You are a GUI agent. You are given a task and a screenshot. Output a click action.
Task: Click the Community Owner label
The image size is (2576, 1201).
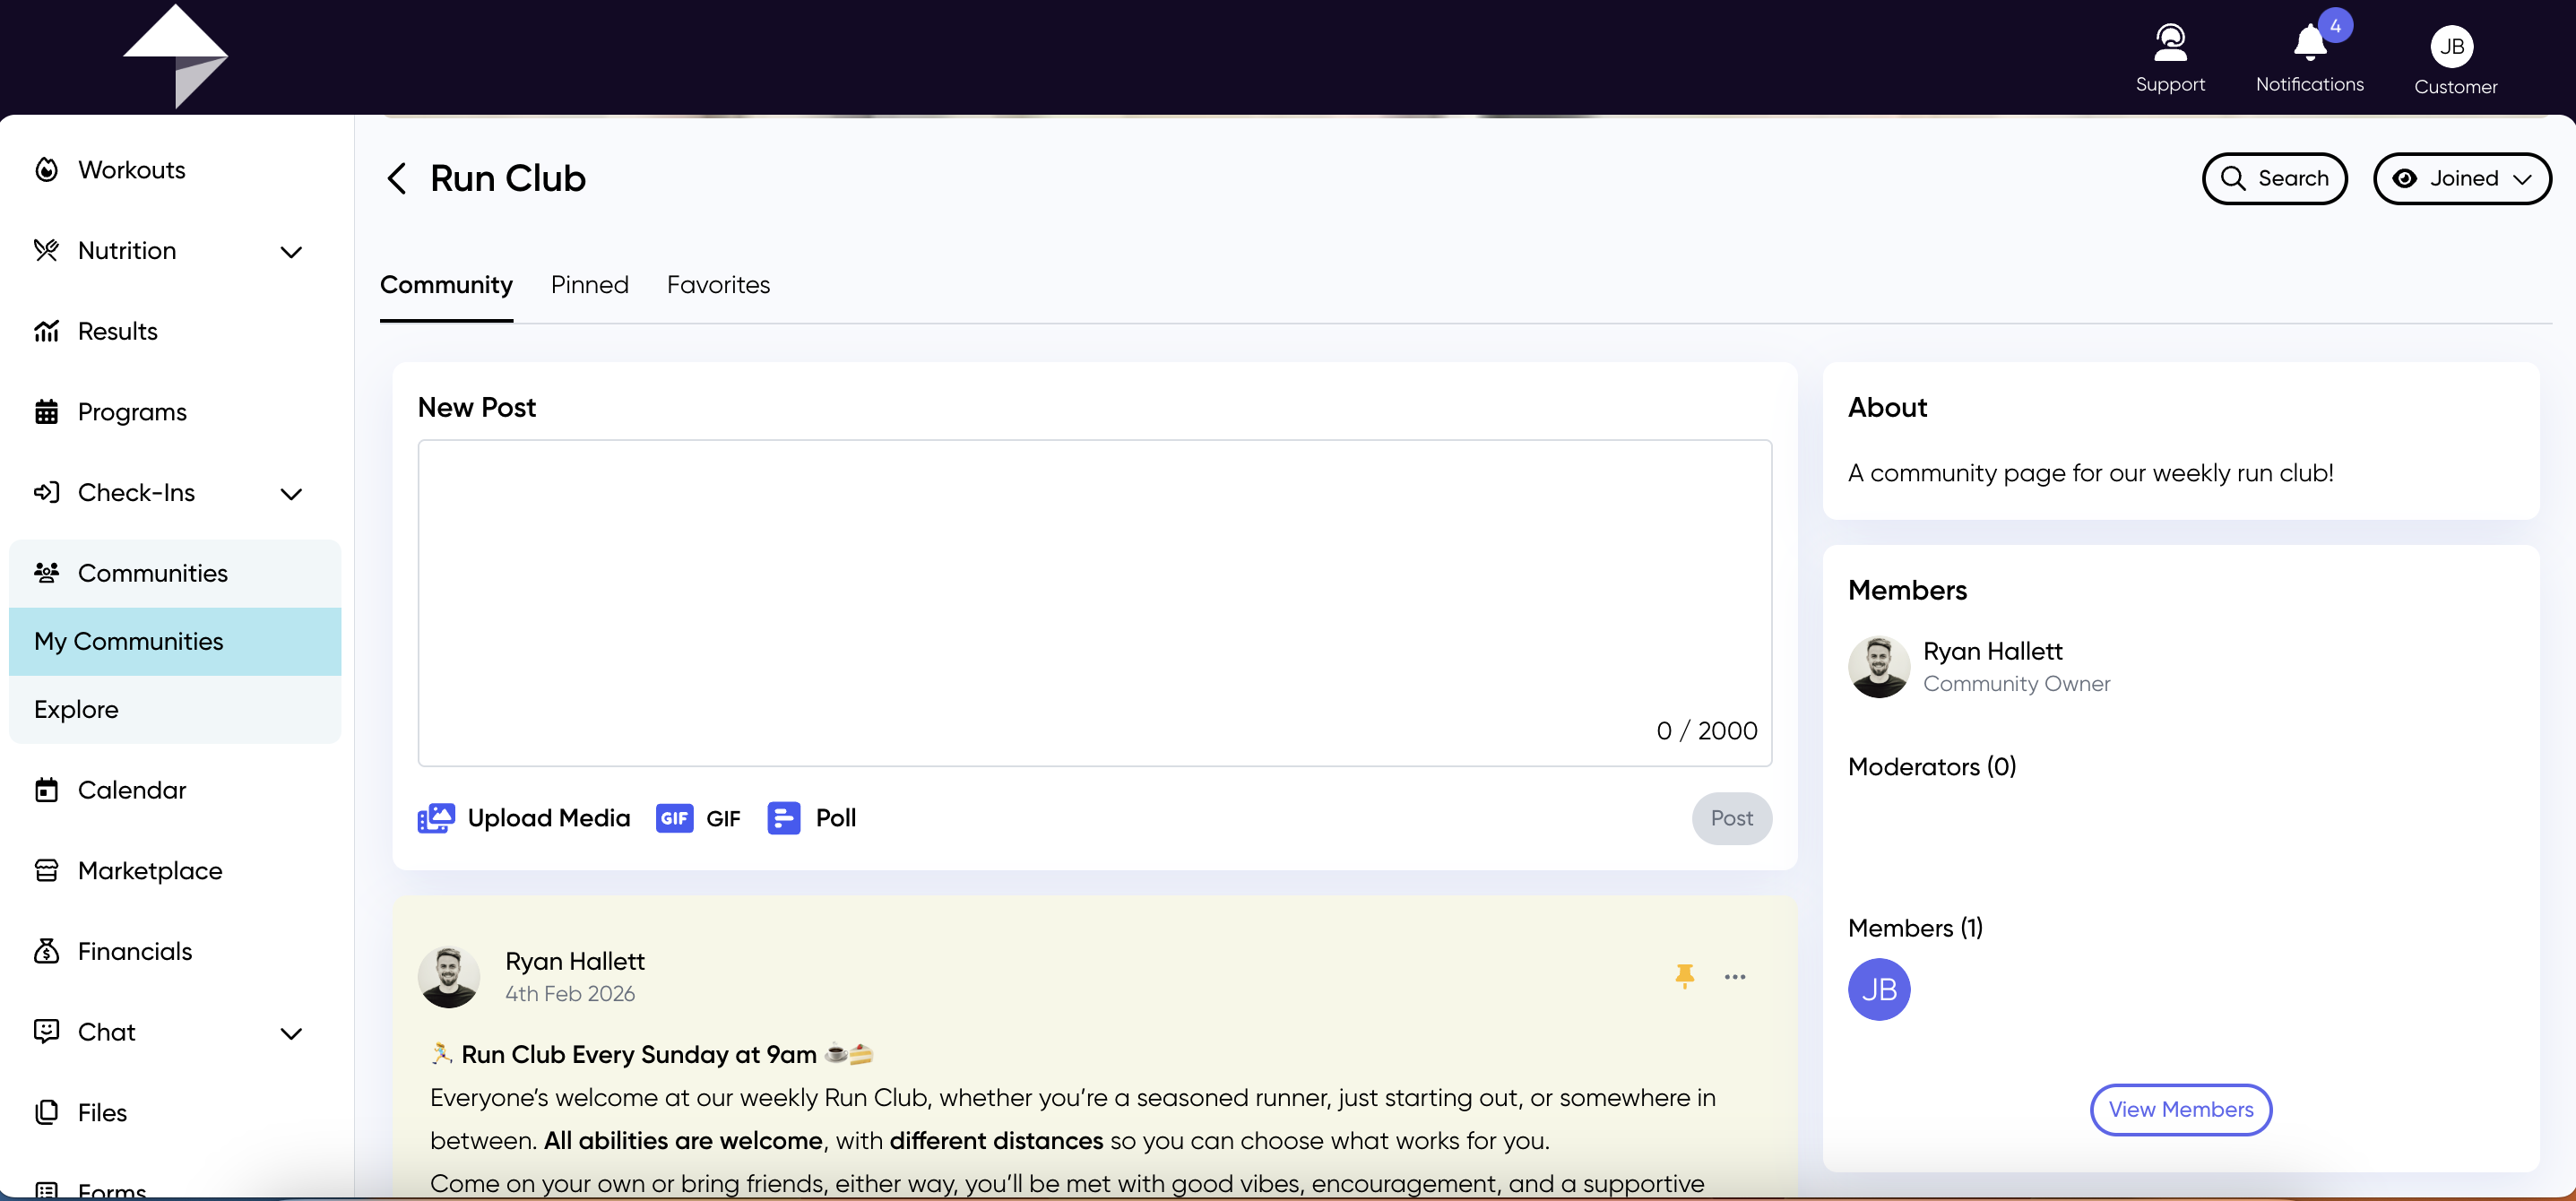[x=2016, y=684]
